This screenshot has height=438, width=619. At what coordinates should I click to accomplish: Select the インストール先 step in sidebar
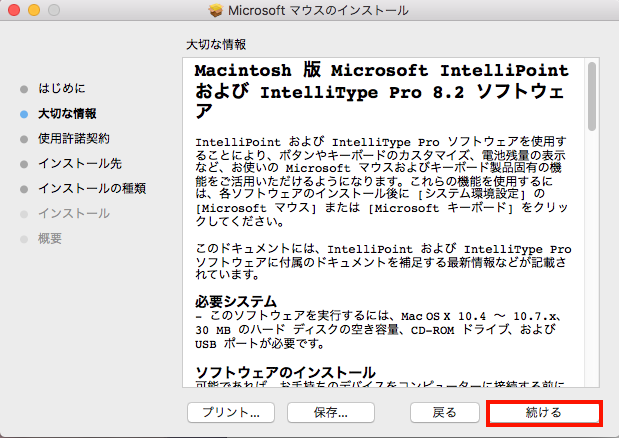point(80,164)
